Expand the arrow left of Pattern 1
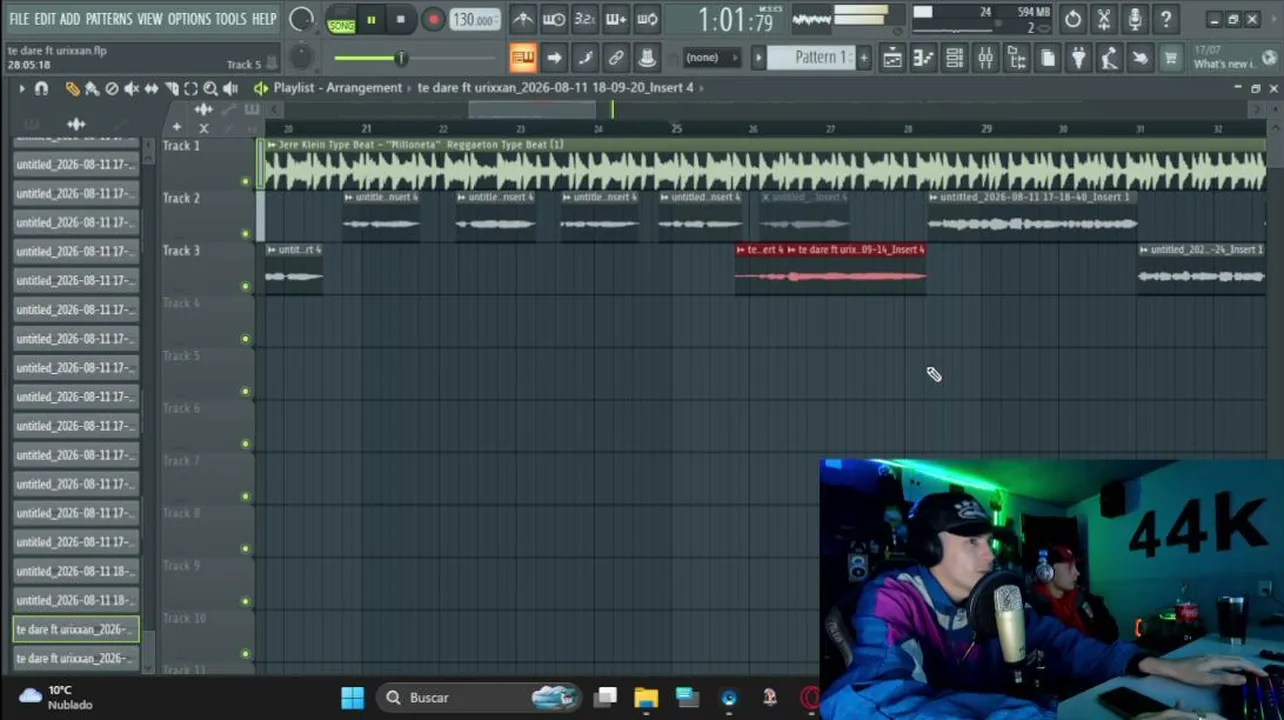The width and height of the screenshot is (1284, 720). [758, 58]
